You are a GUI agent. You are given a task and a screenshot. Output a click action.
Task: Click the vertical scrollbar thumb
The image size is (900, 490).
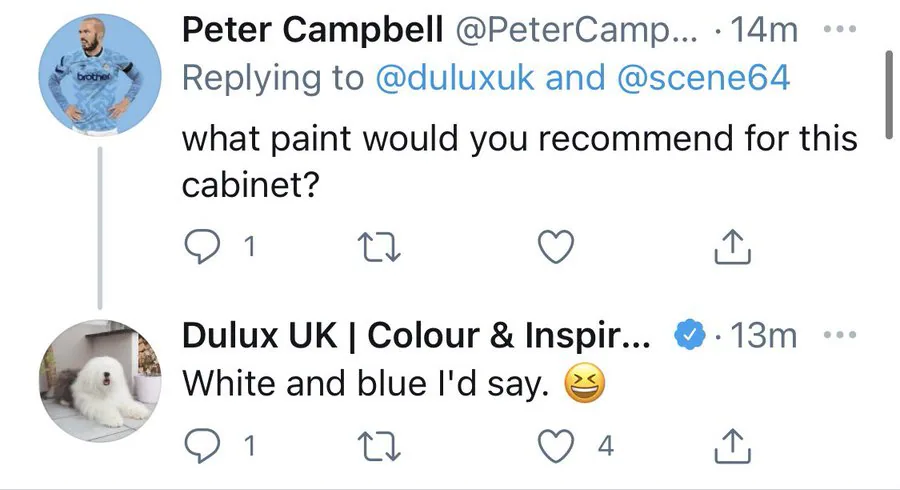tap(889, 92)
